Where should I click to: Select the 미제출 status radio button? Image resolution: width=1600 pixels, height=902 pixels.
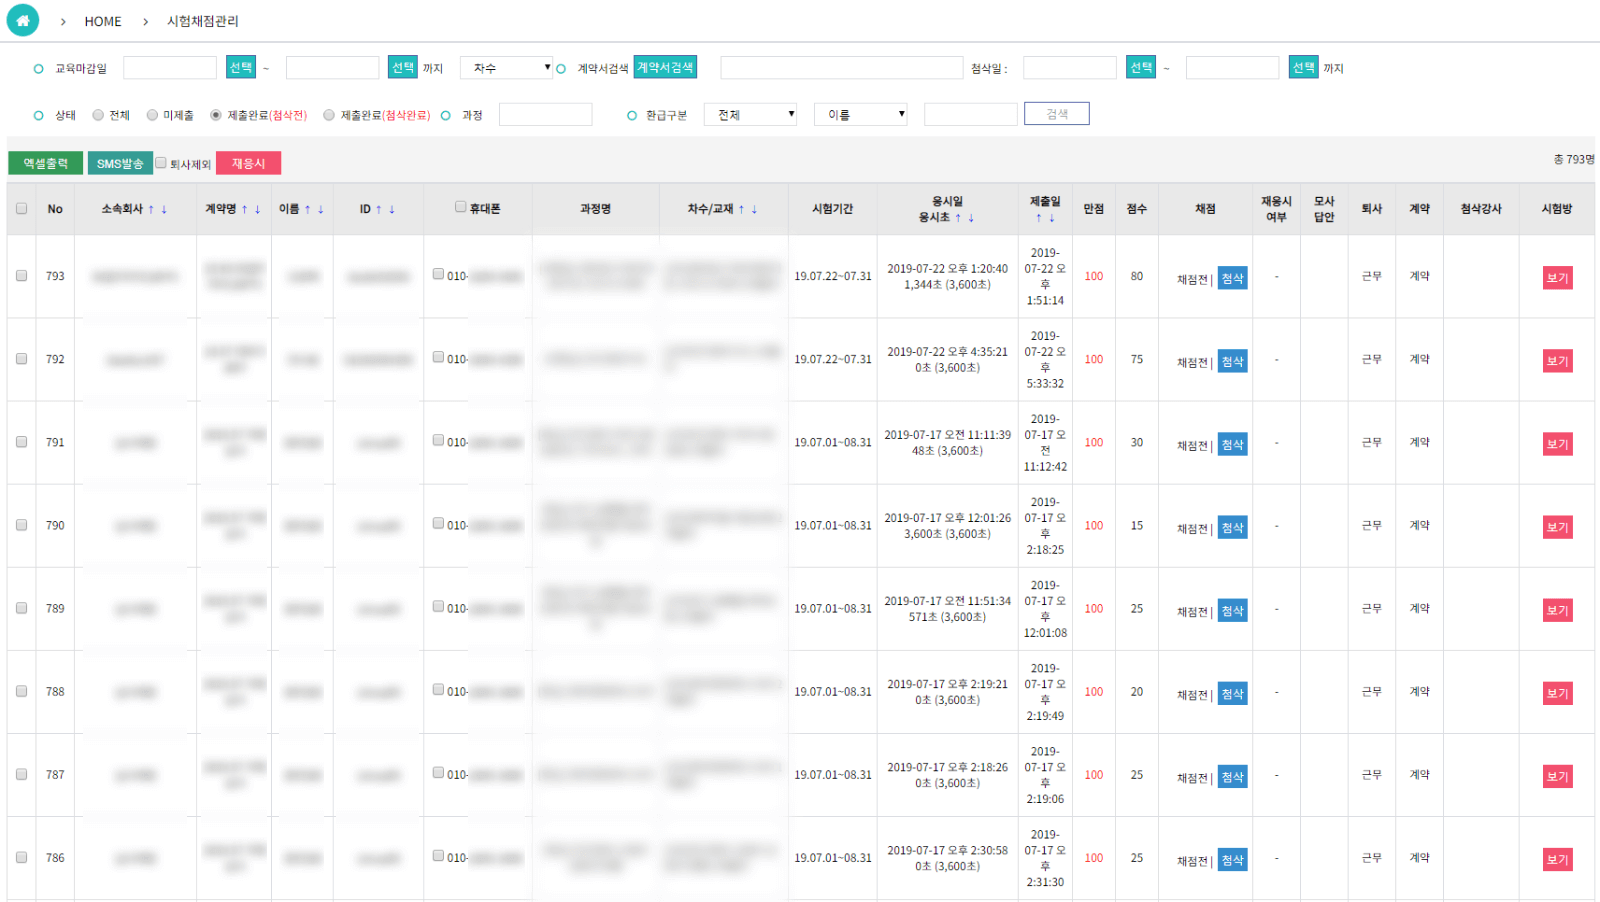click(152, 115)
